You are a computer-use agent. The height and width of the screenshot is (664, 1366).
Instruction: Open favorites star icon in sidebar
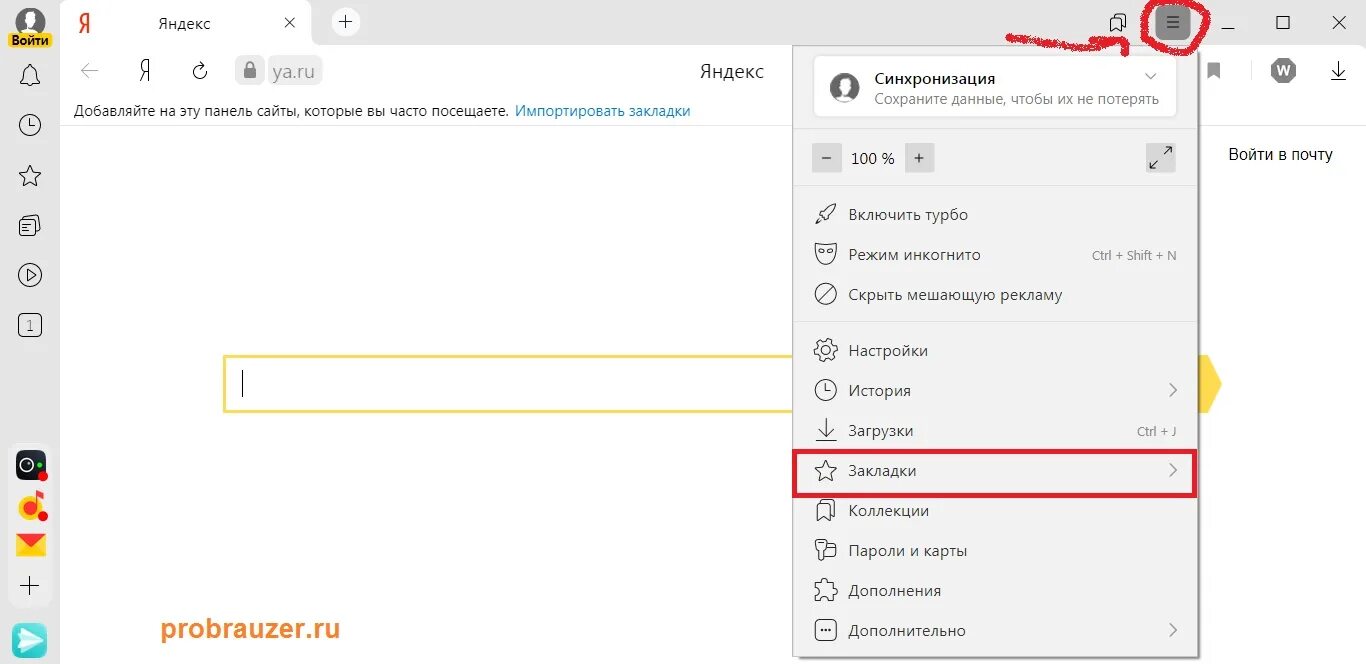[30, 176]
